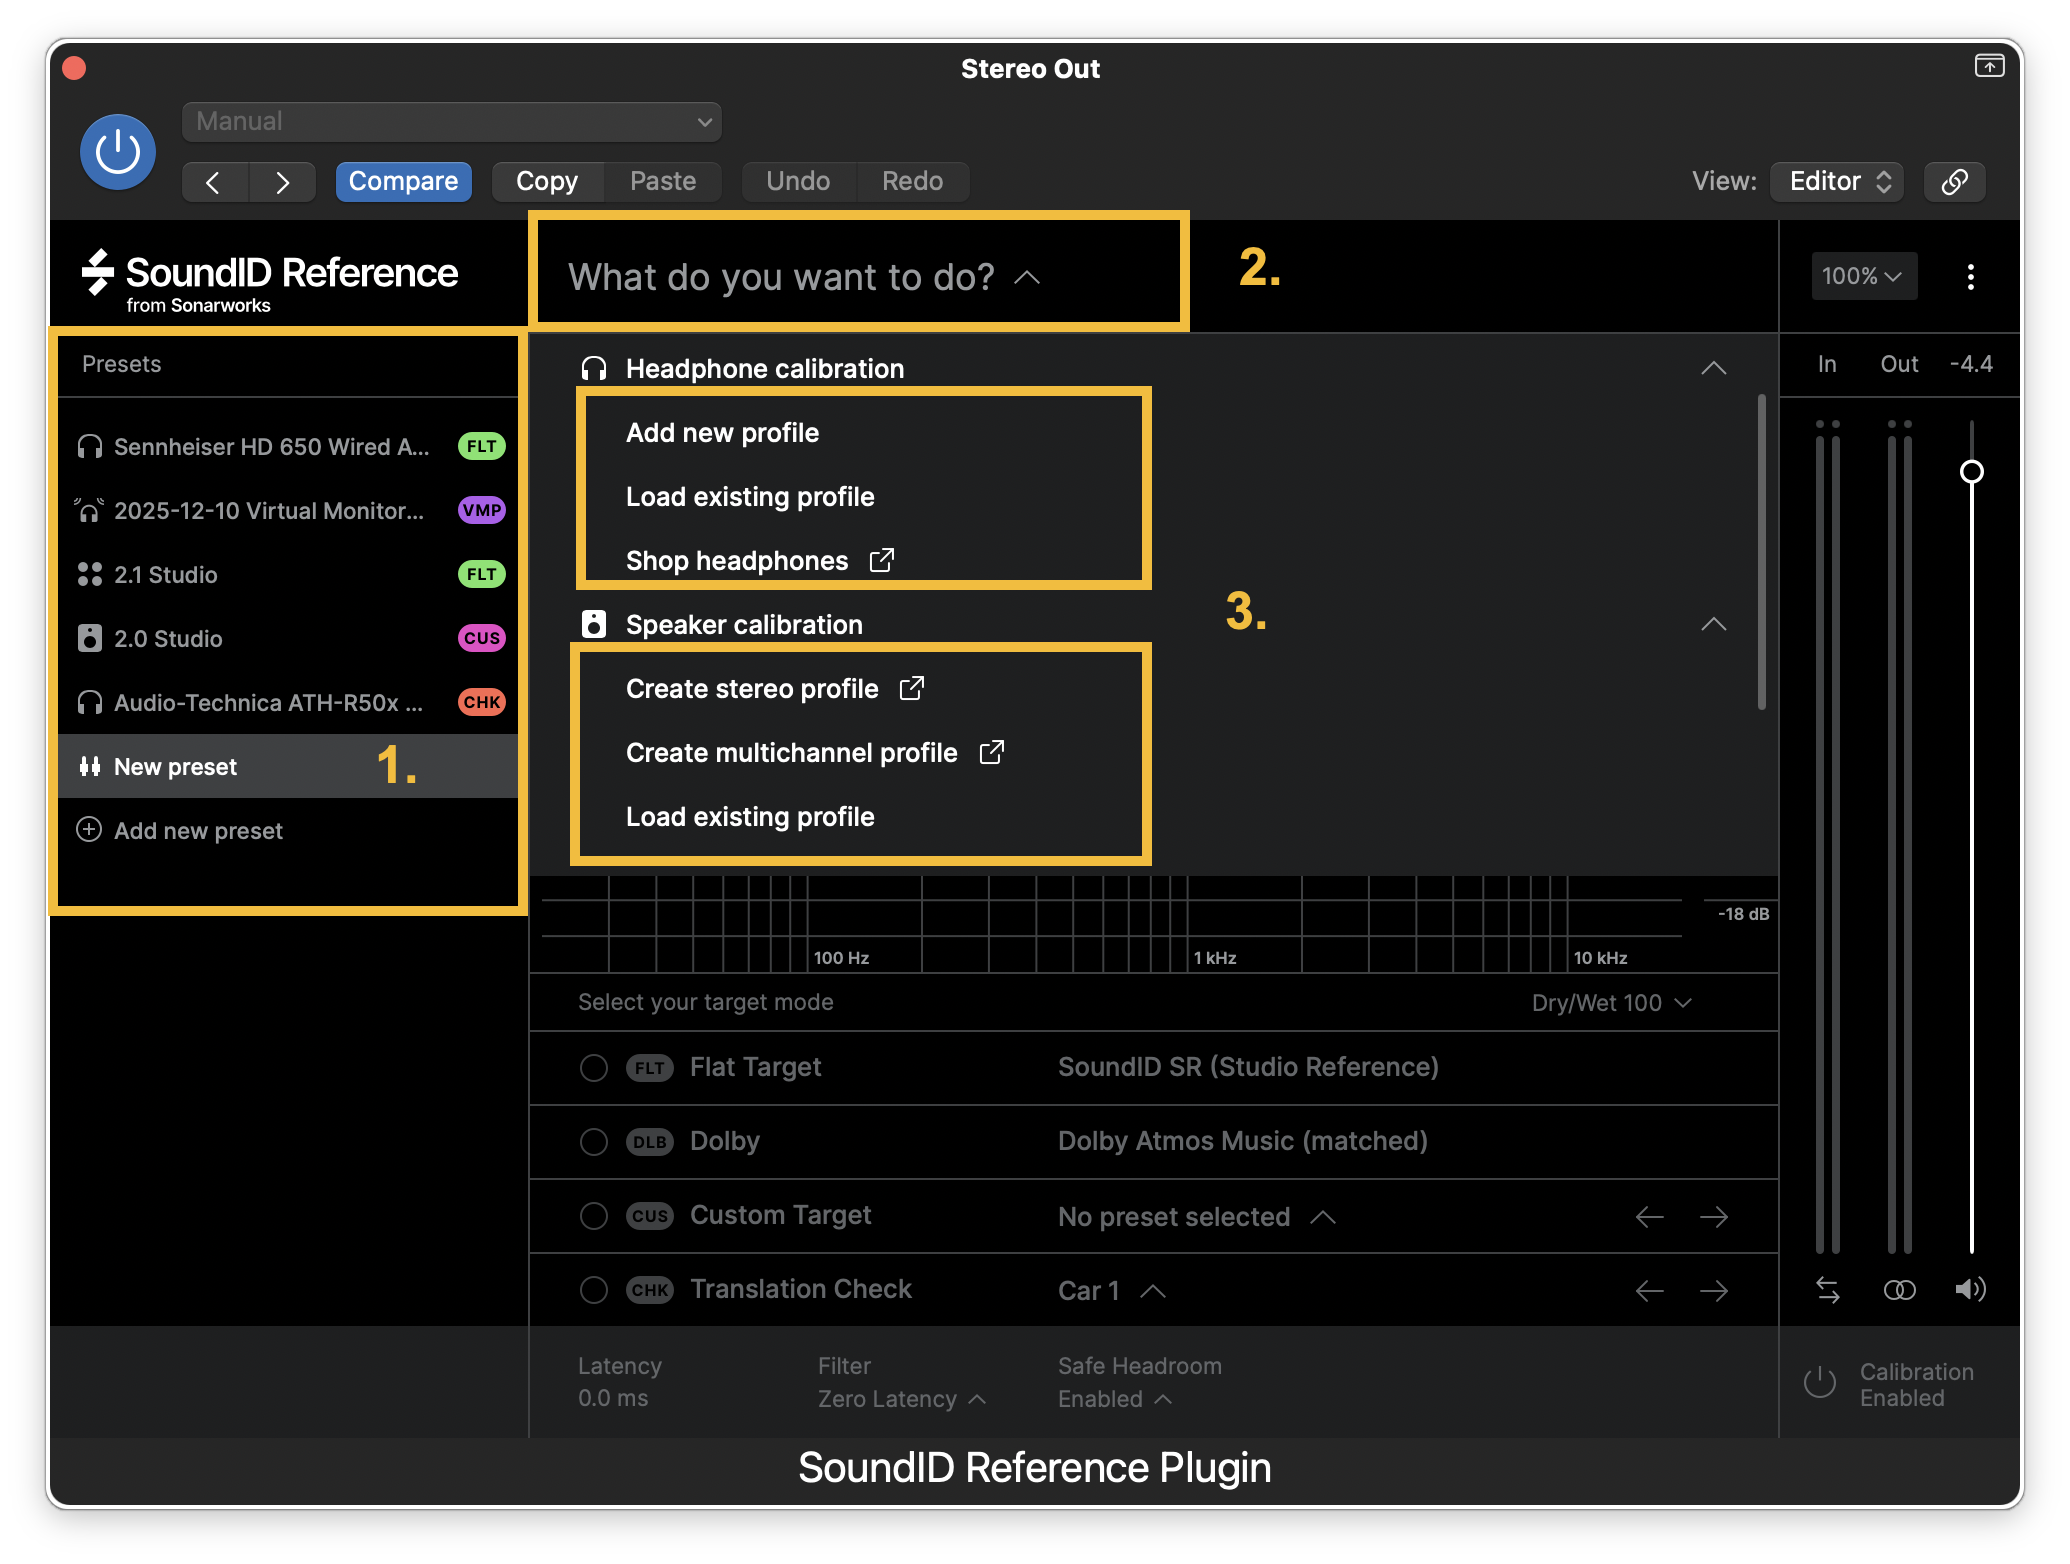The image size is (2070, 1564).
Task: Click the plus icon for Add new preset
Action: click(89, 830)
